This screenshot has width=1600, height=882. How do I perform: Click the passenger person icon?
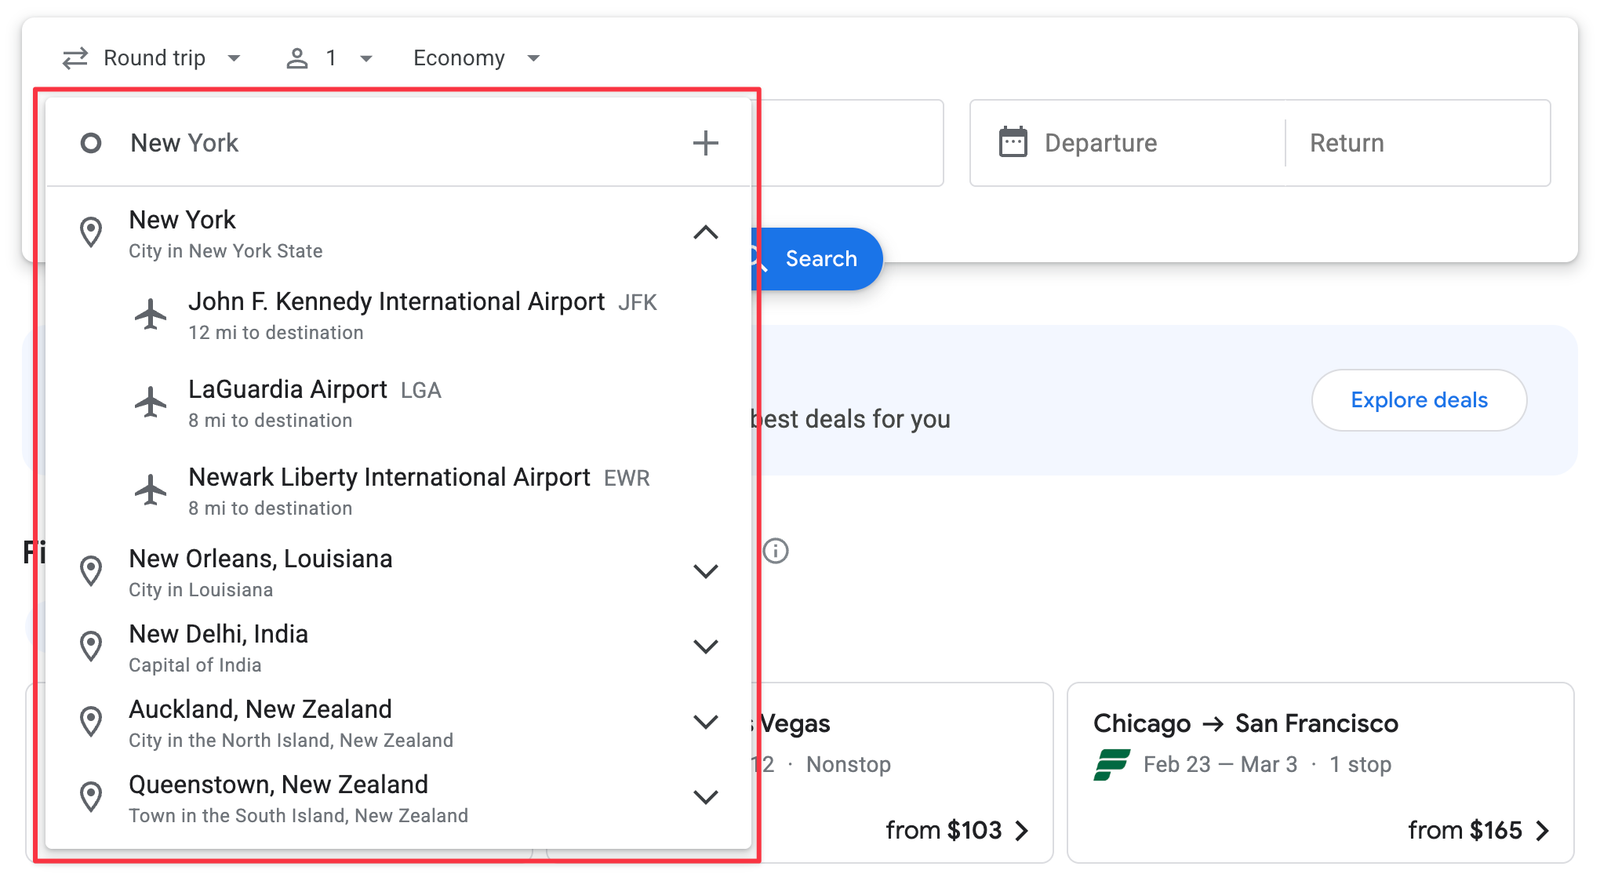click(x=297, y=58)
